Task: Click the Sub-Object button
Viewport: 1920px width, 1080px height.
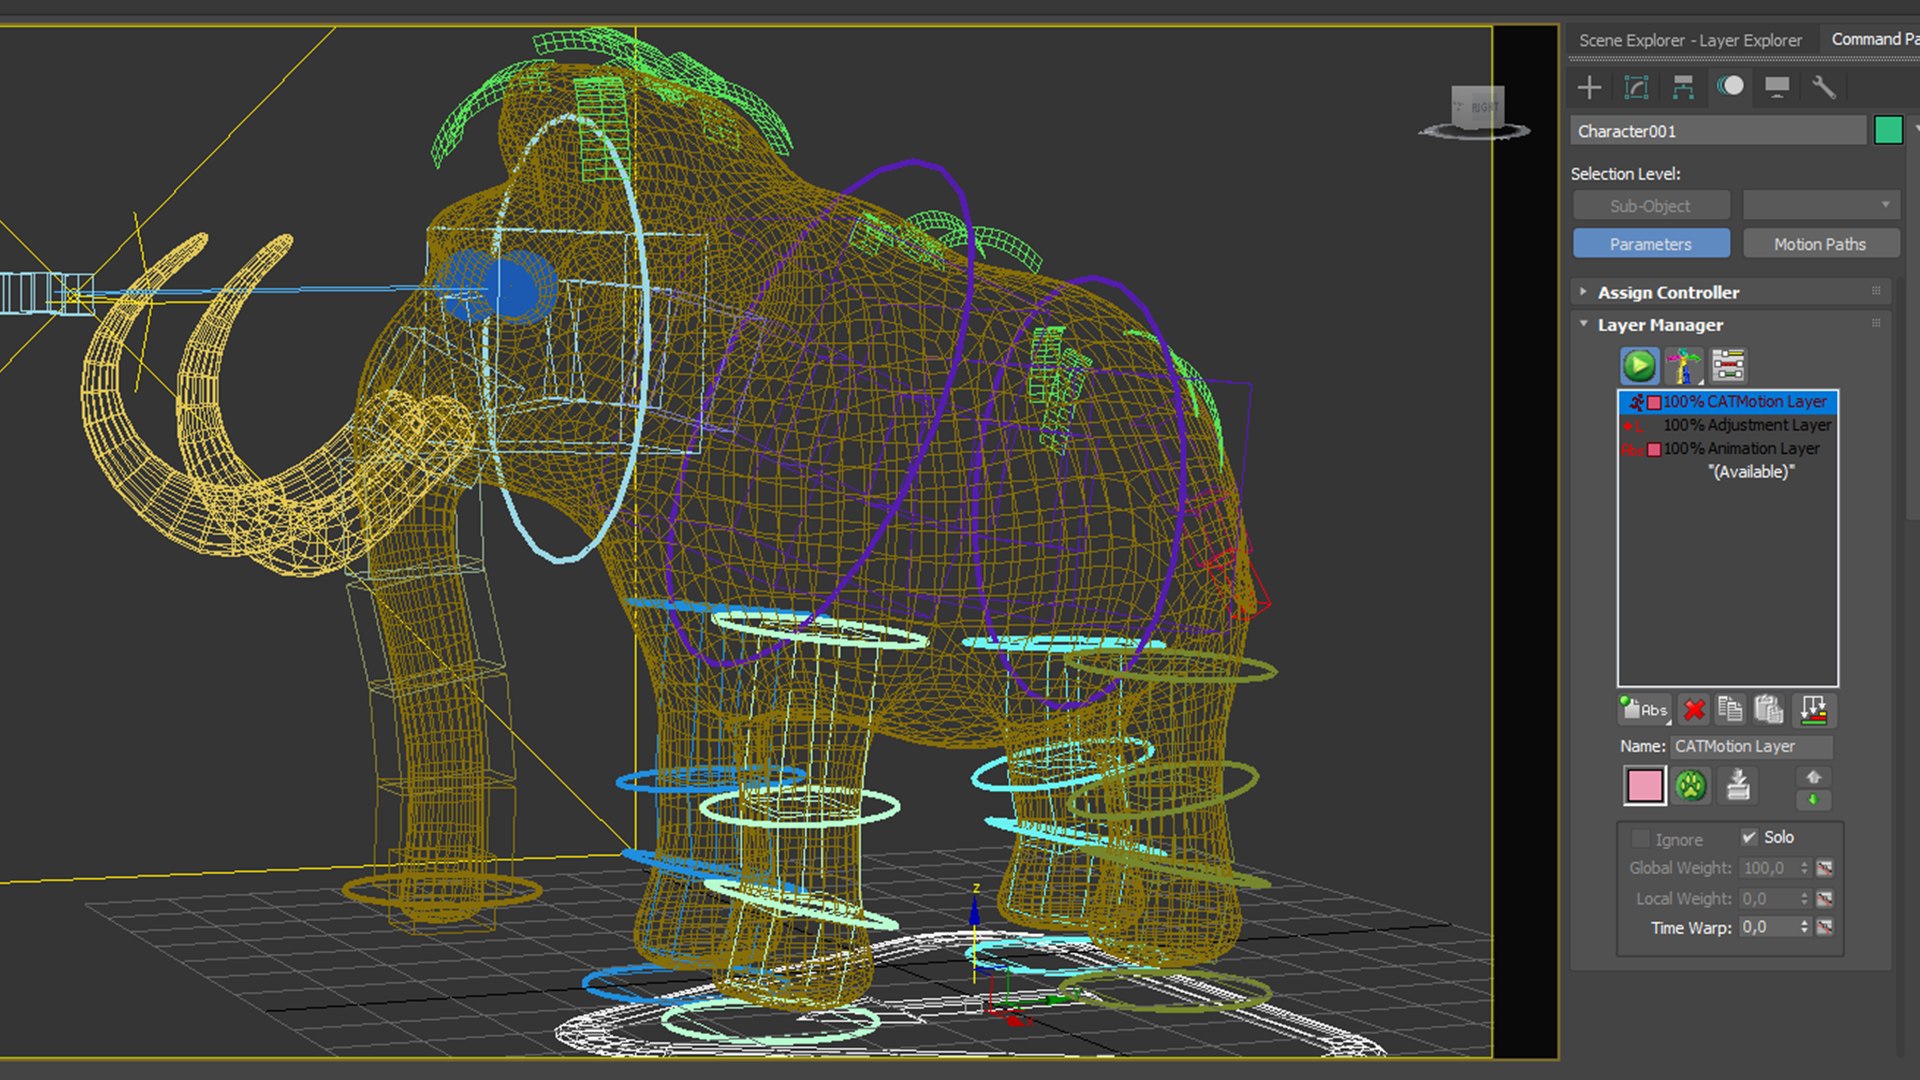Action: [x=1651, y=205]
